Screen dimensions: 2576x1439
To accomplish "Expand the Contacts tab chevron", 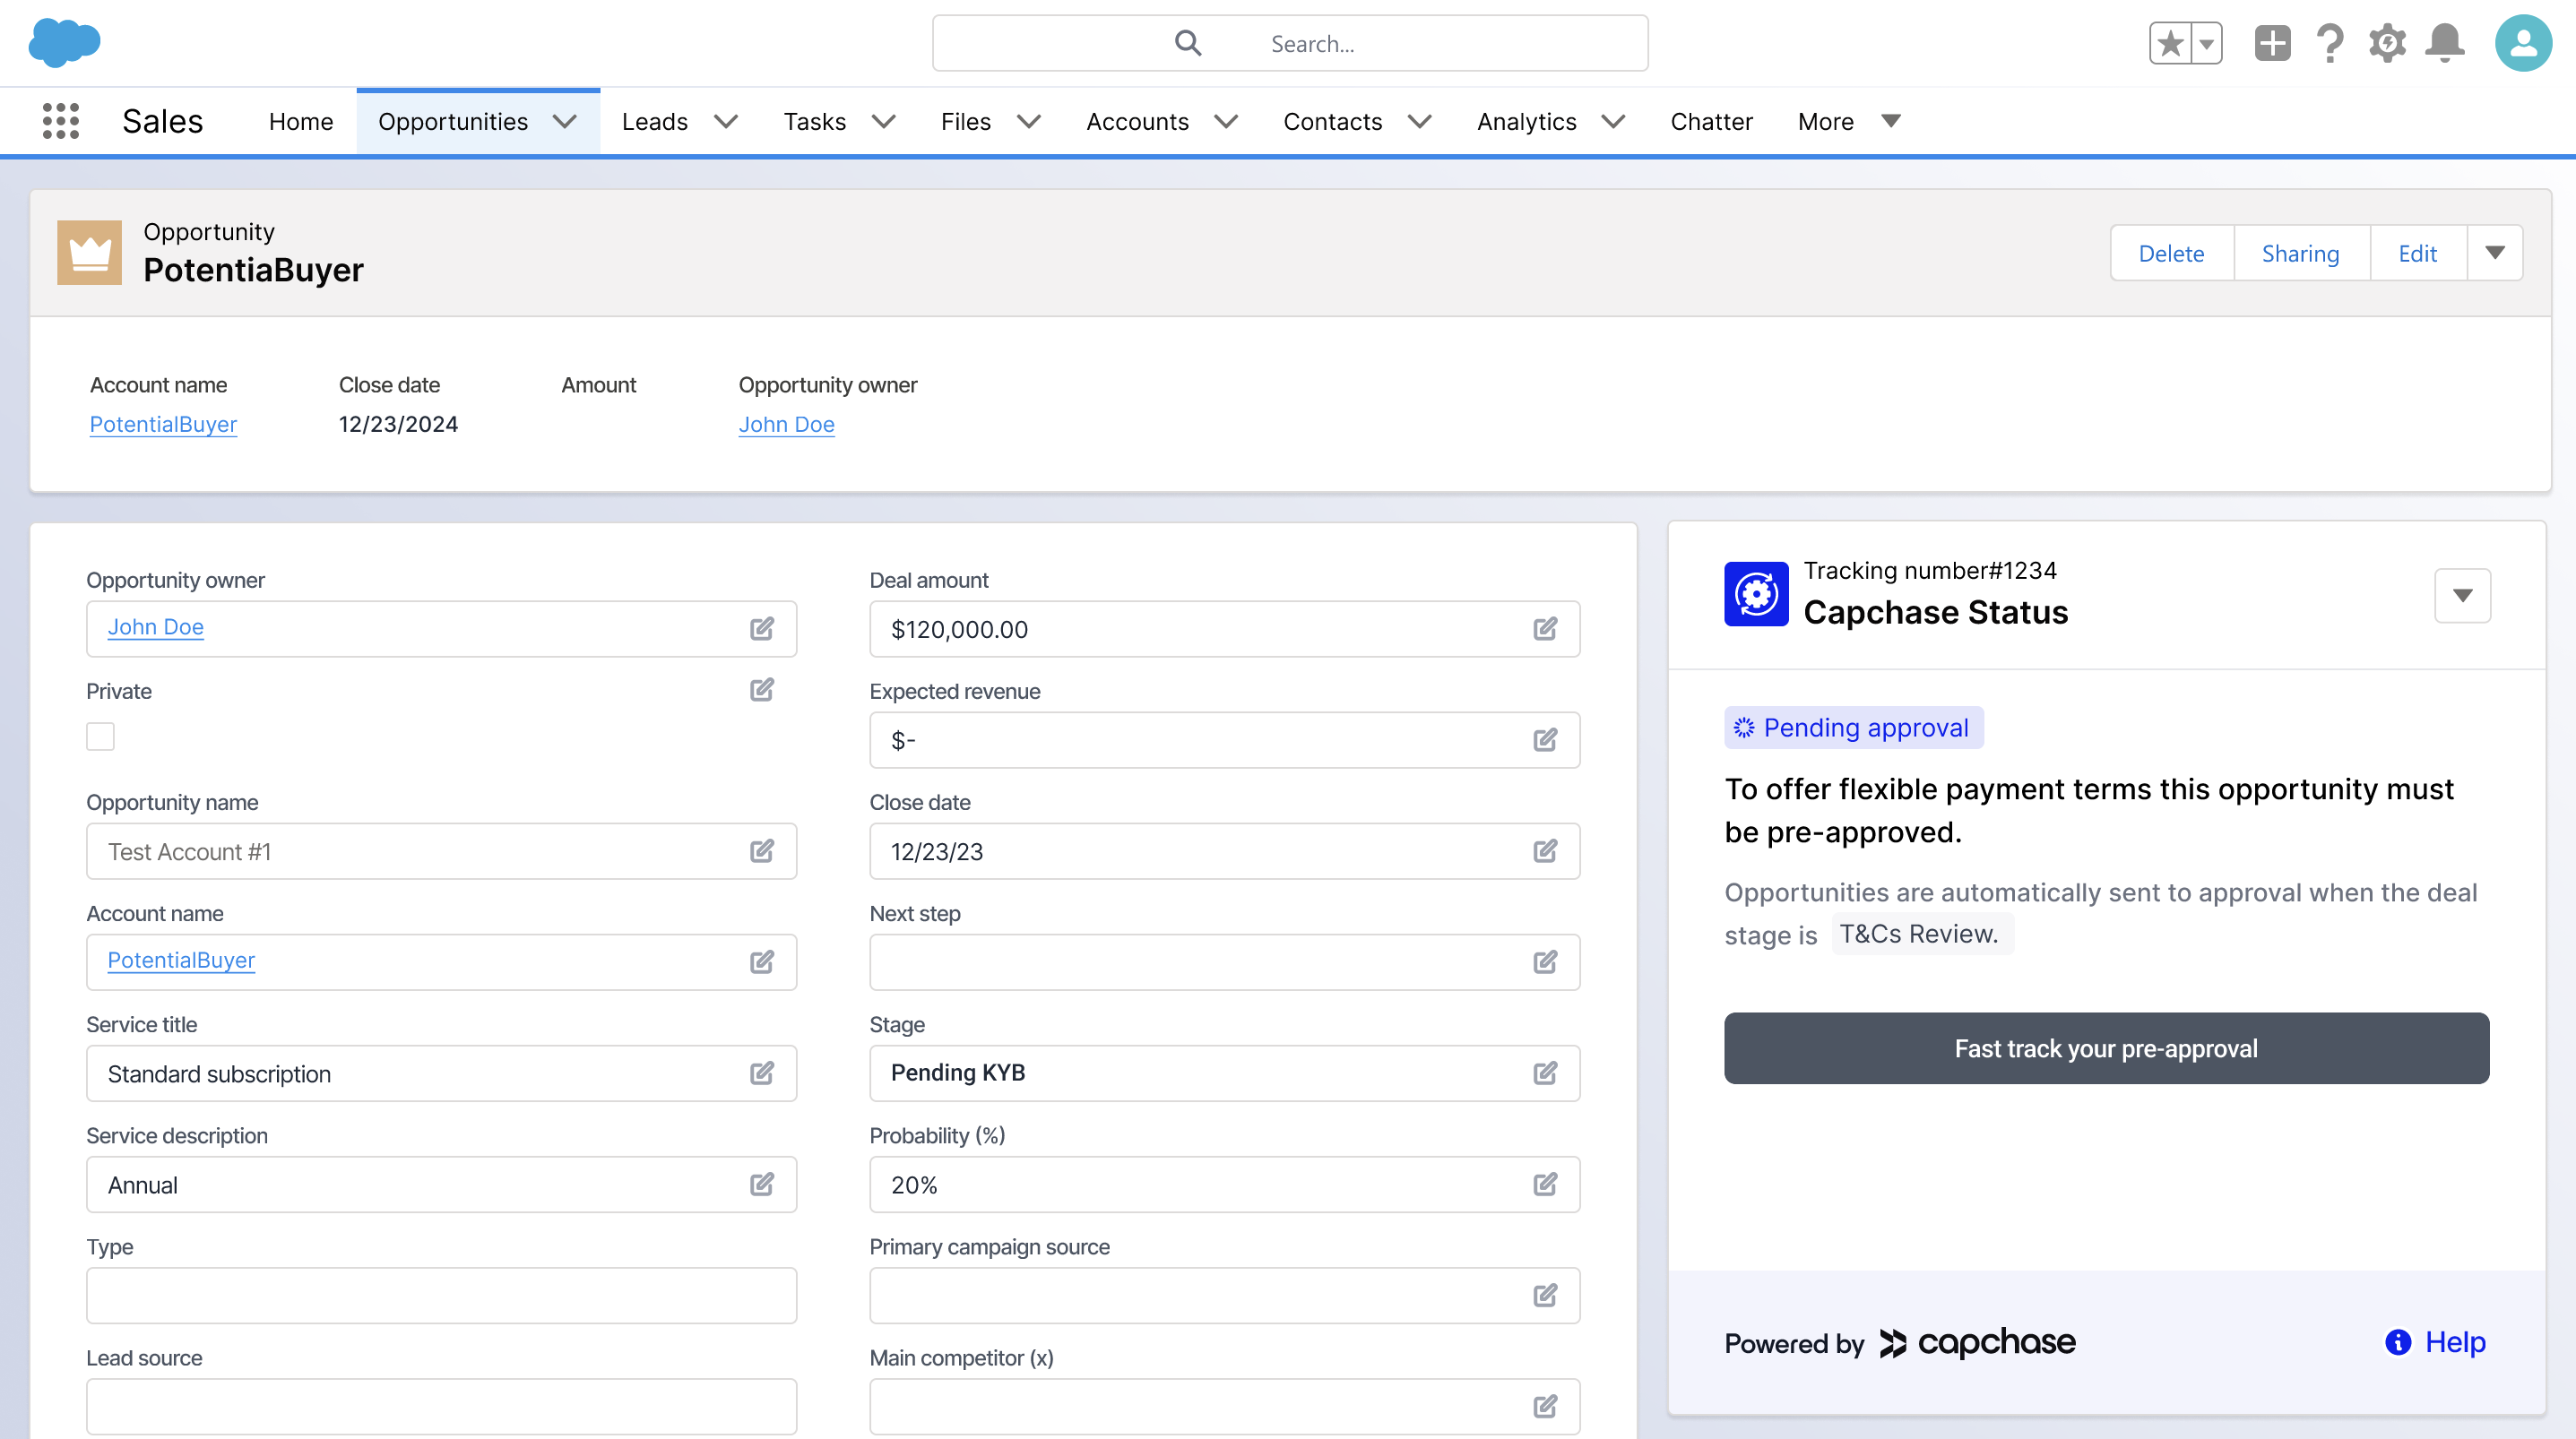I will coord(1419,121).
